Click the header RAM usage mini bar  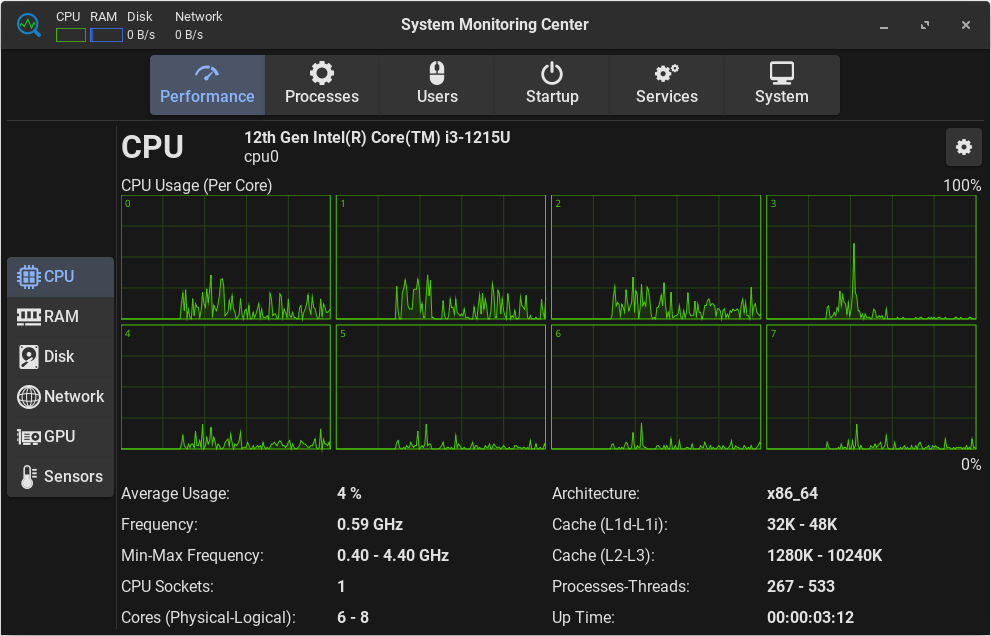pyautogui.click(x=106, y=35)
